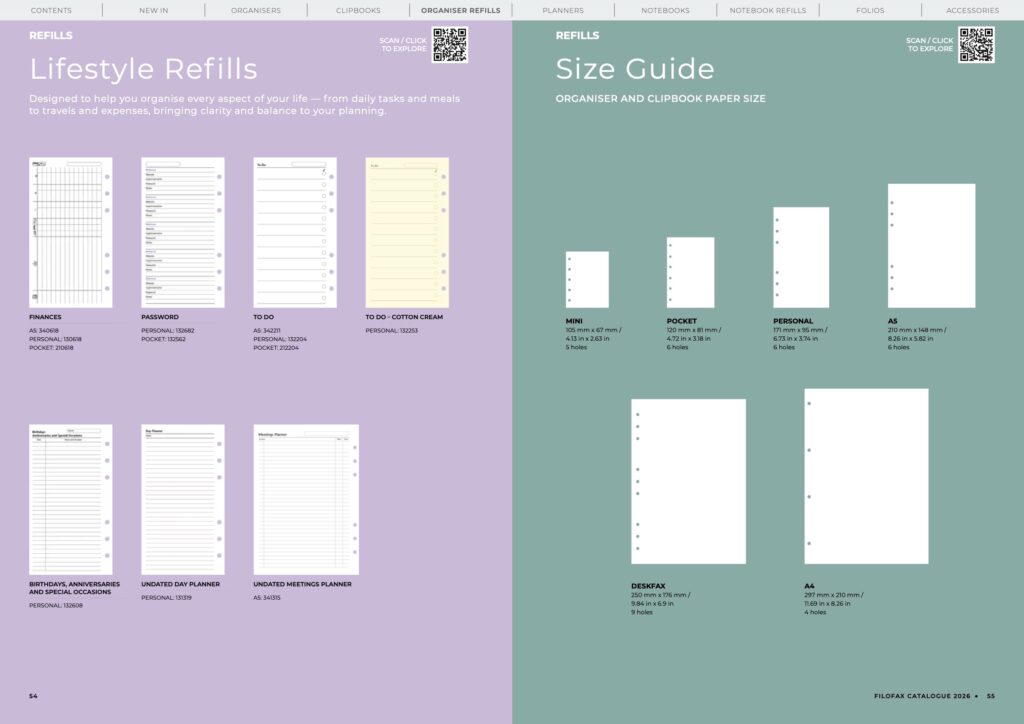
Task: Jump to the Folios tab
Action: pyautogui.click(x=870, y=10)
